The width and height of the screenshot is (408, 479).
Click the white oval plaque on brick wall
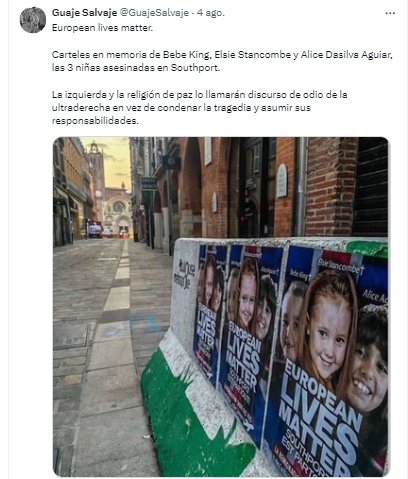pos(282,180)
